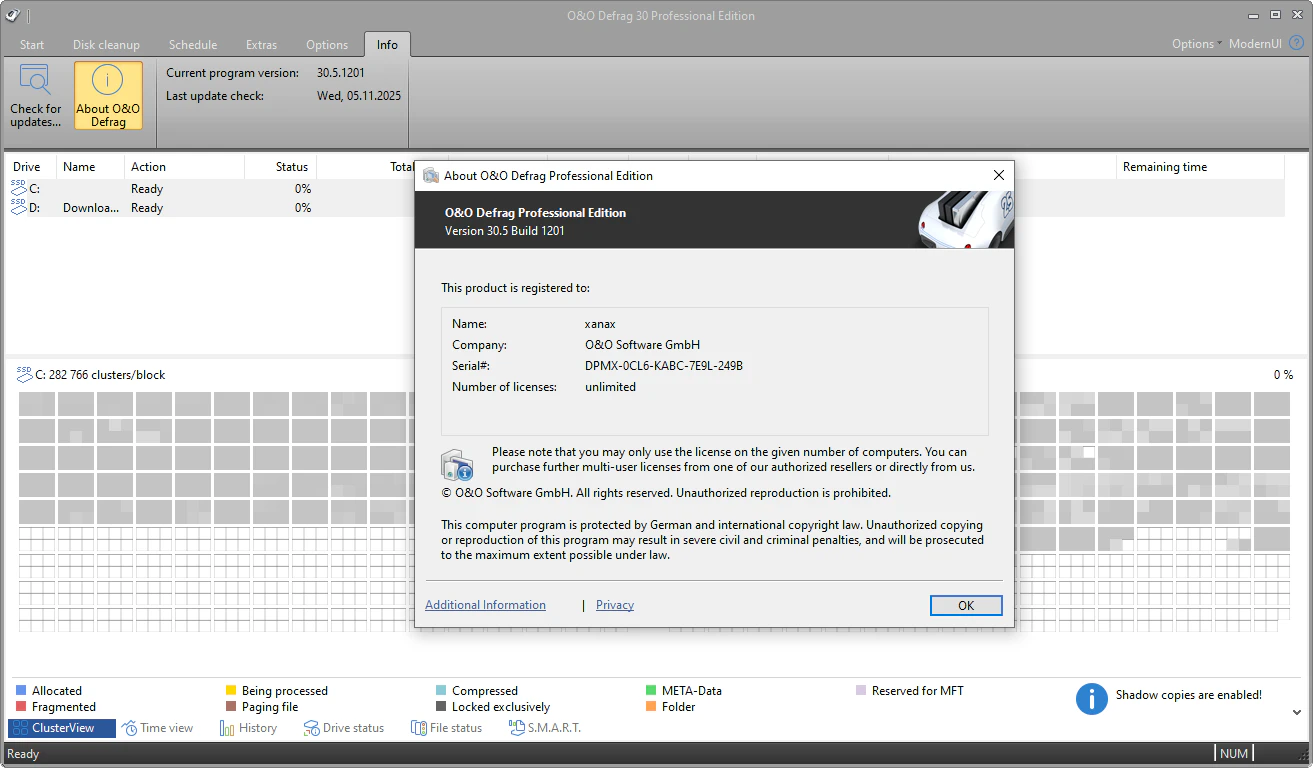Expand the chevron next to the Shadow copies notice
The height and width of the screenshot is (768, 1313).
pyautogui.click(x=1297, y=712)
